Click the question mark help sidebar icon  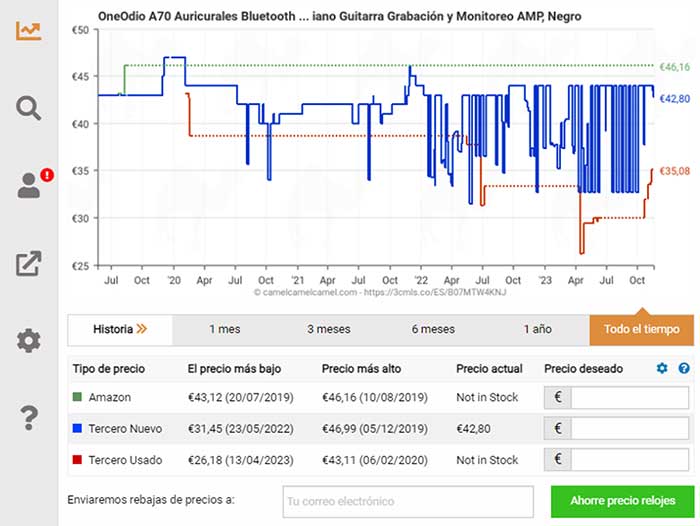click(29, 418)
